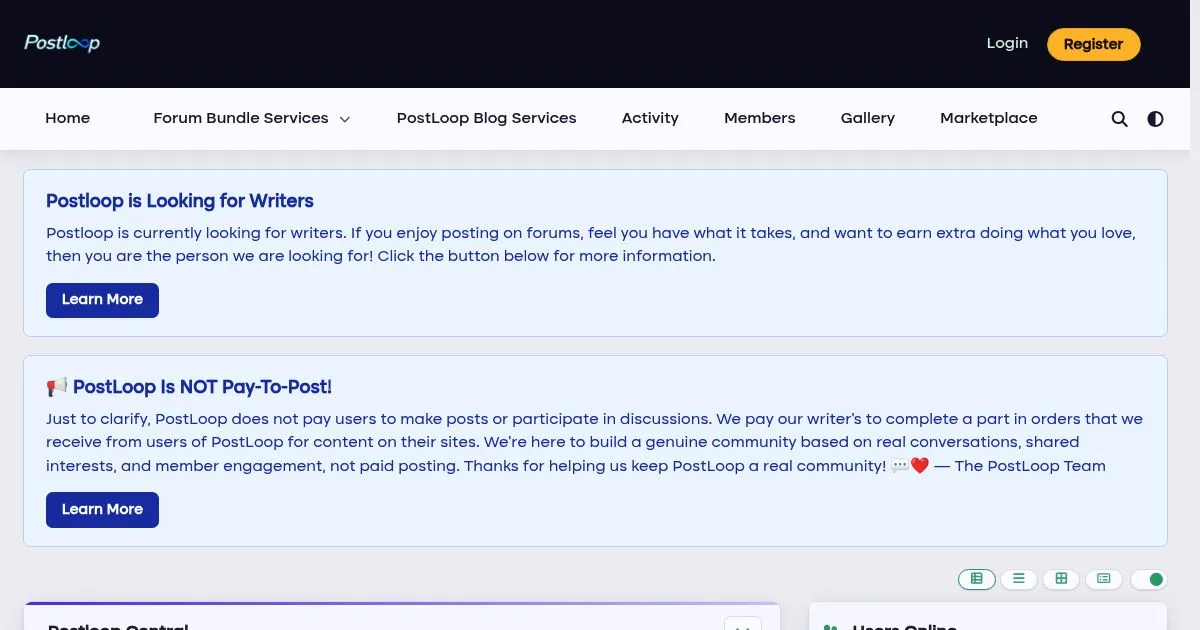The height and width of the screenshot is (630, 1200).
Task: Open the Members page
Action: click(760, 118)
